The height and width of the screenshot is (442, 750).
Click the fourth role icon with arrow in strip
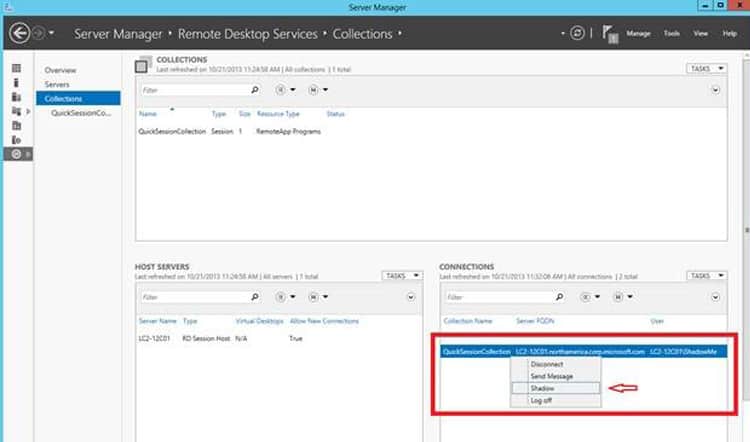coord(16,111)
